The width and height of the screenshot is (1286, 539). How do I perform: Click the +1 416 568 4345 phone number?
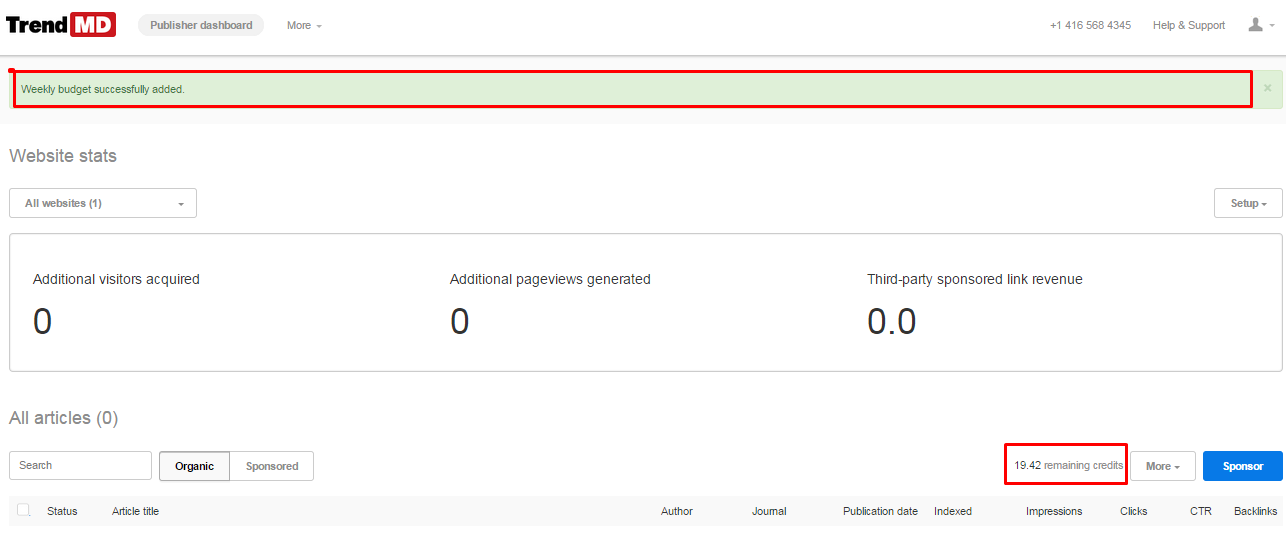1090,25
